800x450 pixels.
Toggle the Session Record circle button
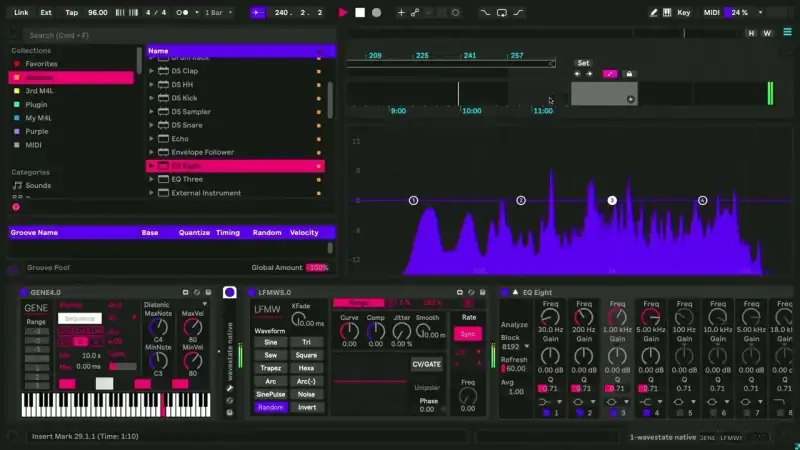(455, 13)
